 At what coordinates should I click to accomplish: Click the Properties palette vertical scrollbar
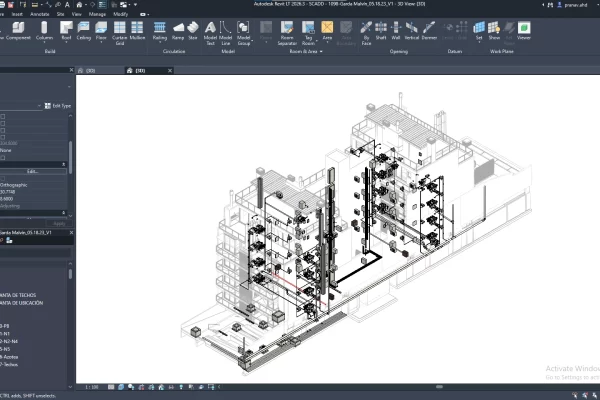pyautogui.click(x=70, y=157)
